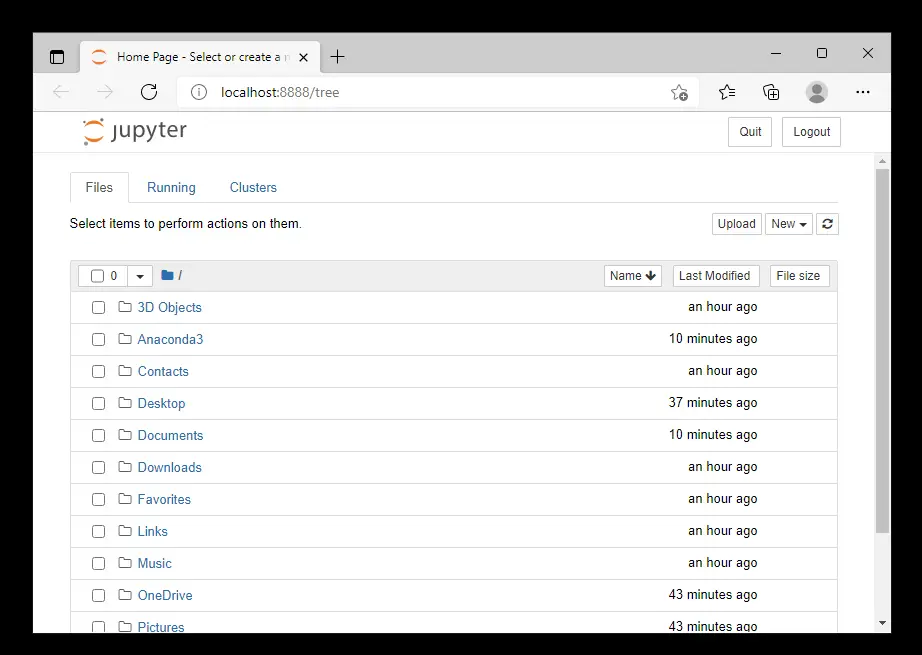Image resolution: width=922 pixels, height=655 pixels.
Task: Sort files by Name
Action: click(x=632, y=276)
